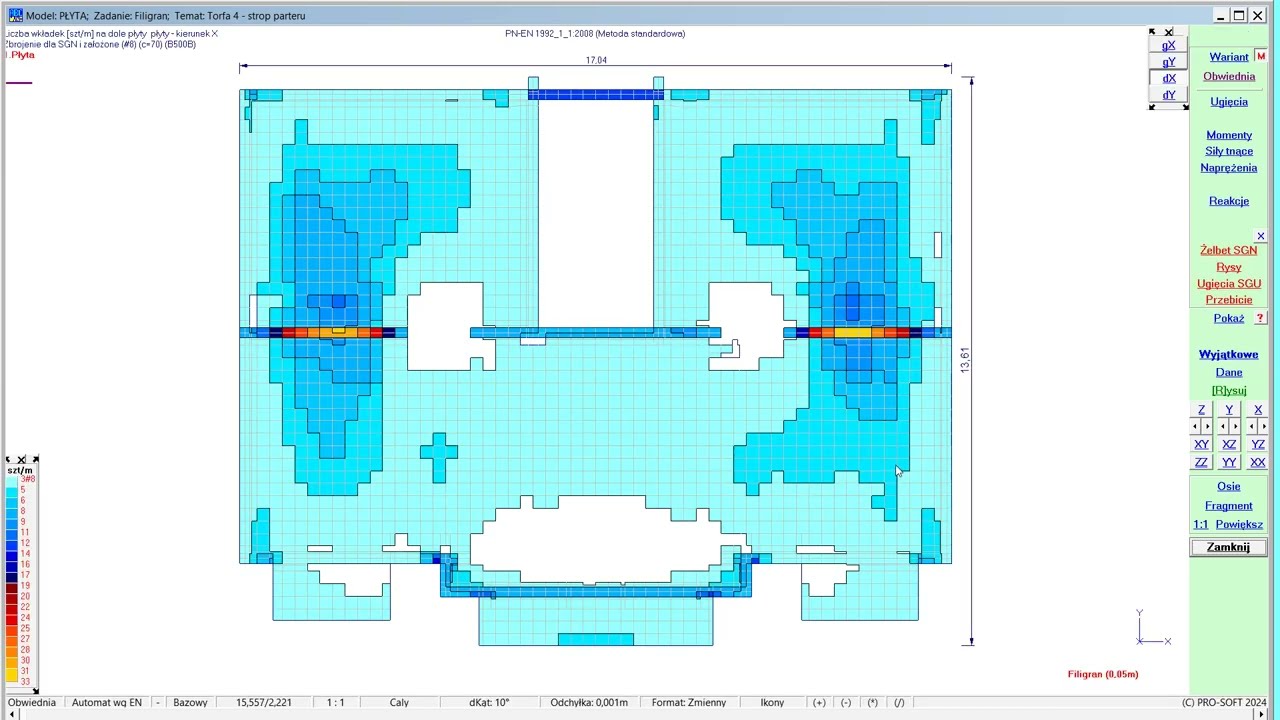Select the gX reinforcement direction button
This screenshot has width=1280, height=720.
[x=1168, y=45]
